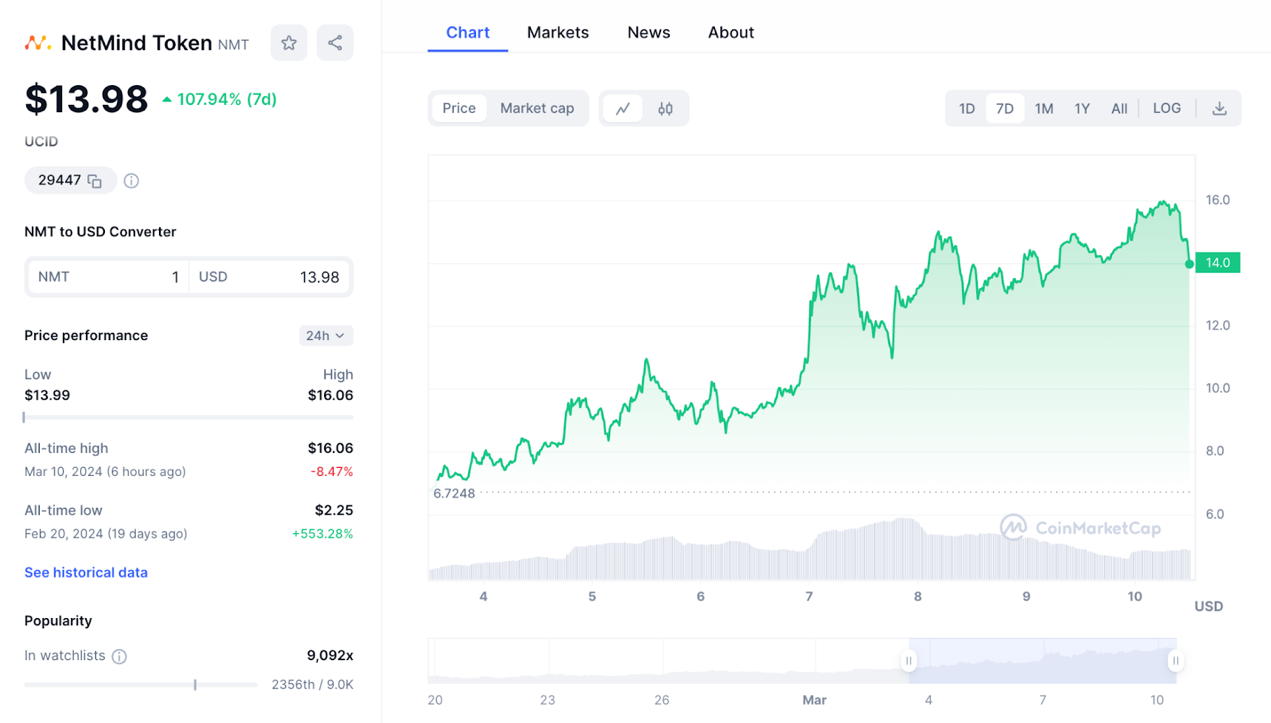Switch to candlestick chart icon

665,108
